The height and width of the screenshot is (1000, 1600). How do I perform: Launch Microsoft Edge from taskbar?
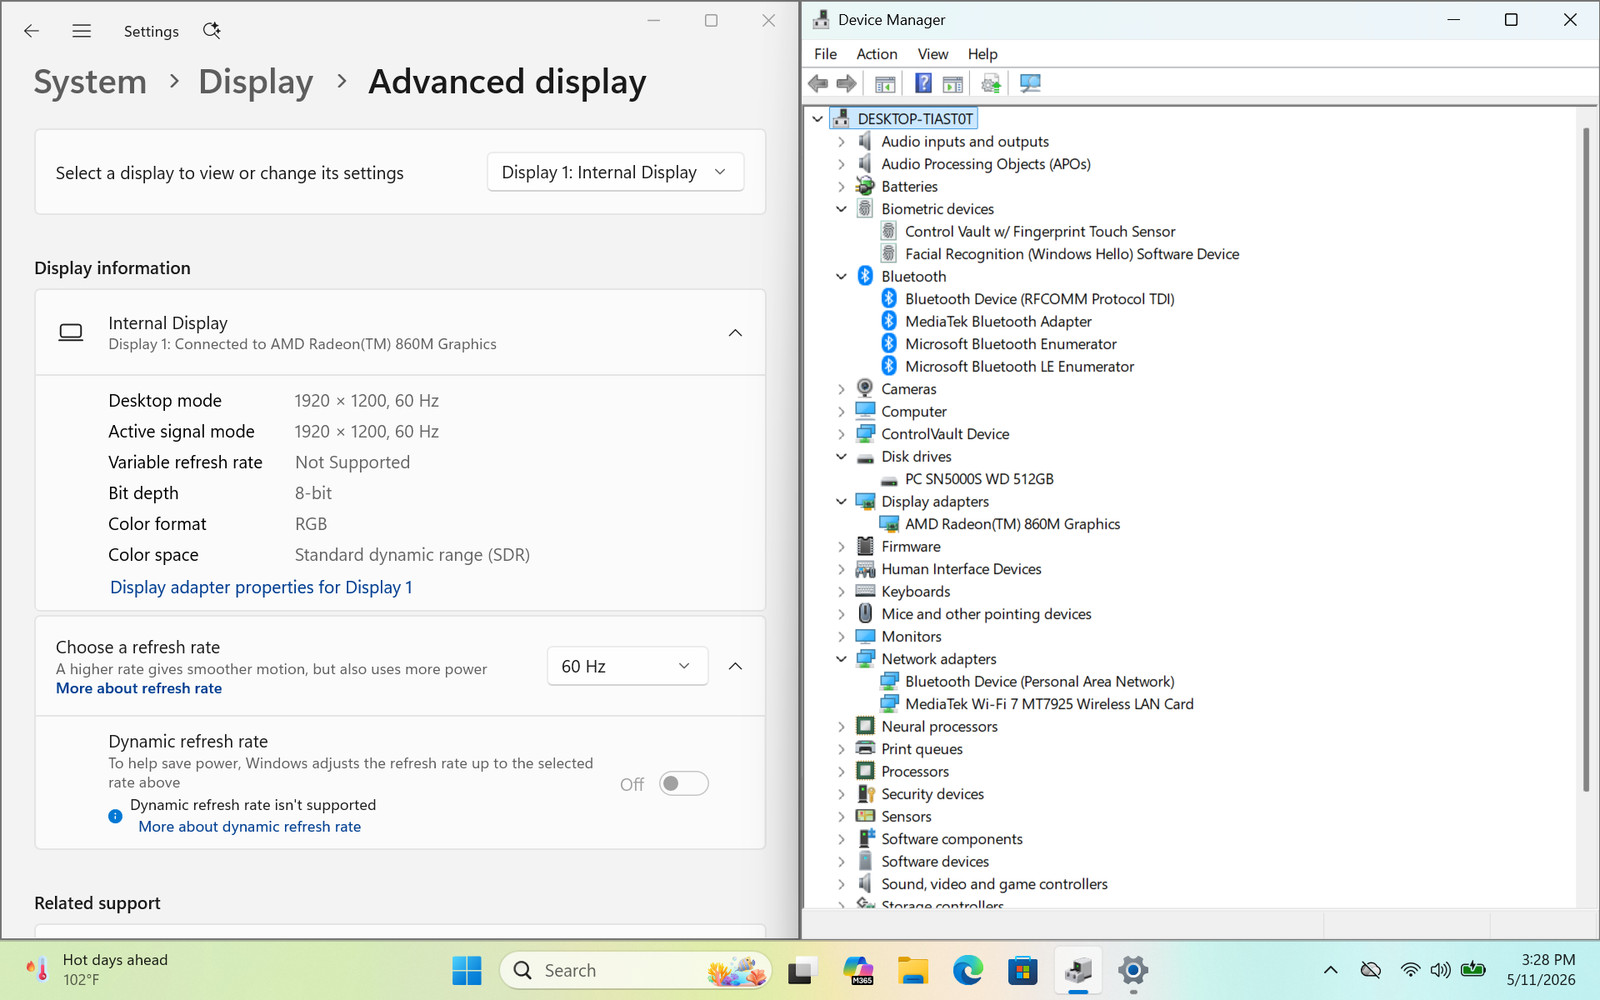tap(967, 970)
